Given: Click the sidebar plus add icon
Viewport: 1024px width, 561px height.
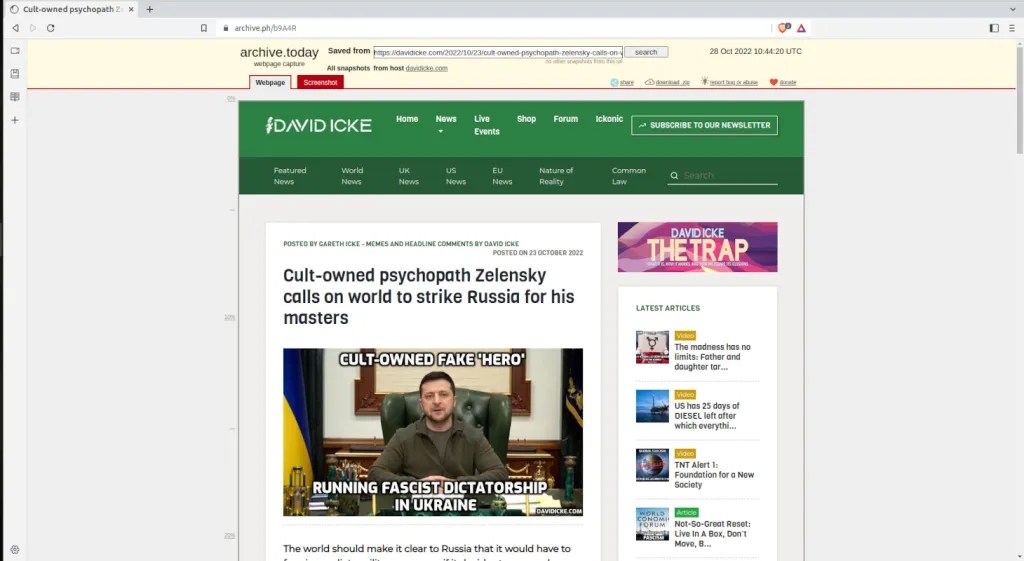Looking at the screenshot, I should [15, 120].
